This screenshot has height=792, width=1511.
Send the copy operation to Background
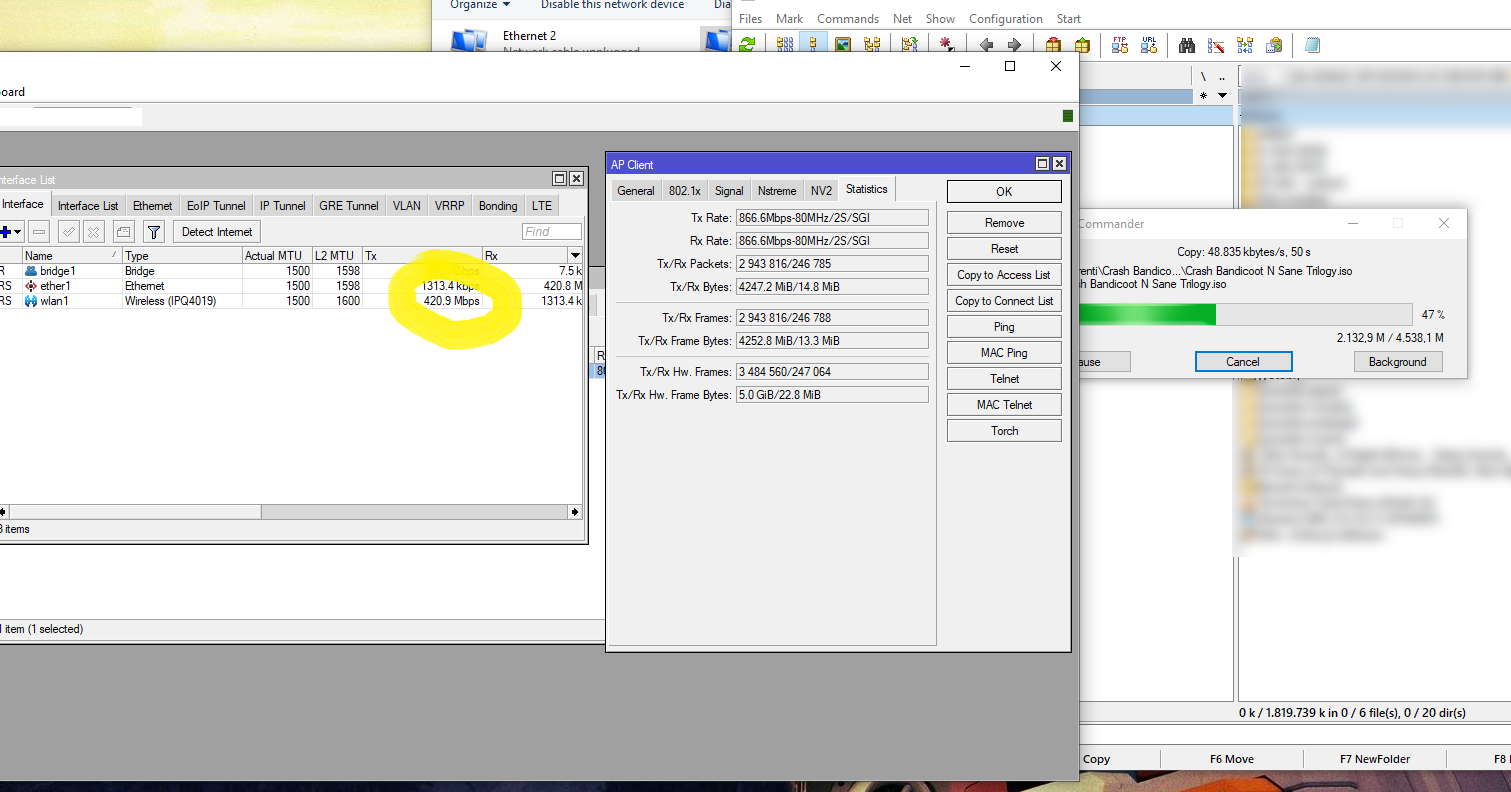click(1398, 361)
